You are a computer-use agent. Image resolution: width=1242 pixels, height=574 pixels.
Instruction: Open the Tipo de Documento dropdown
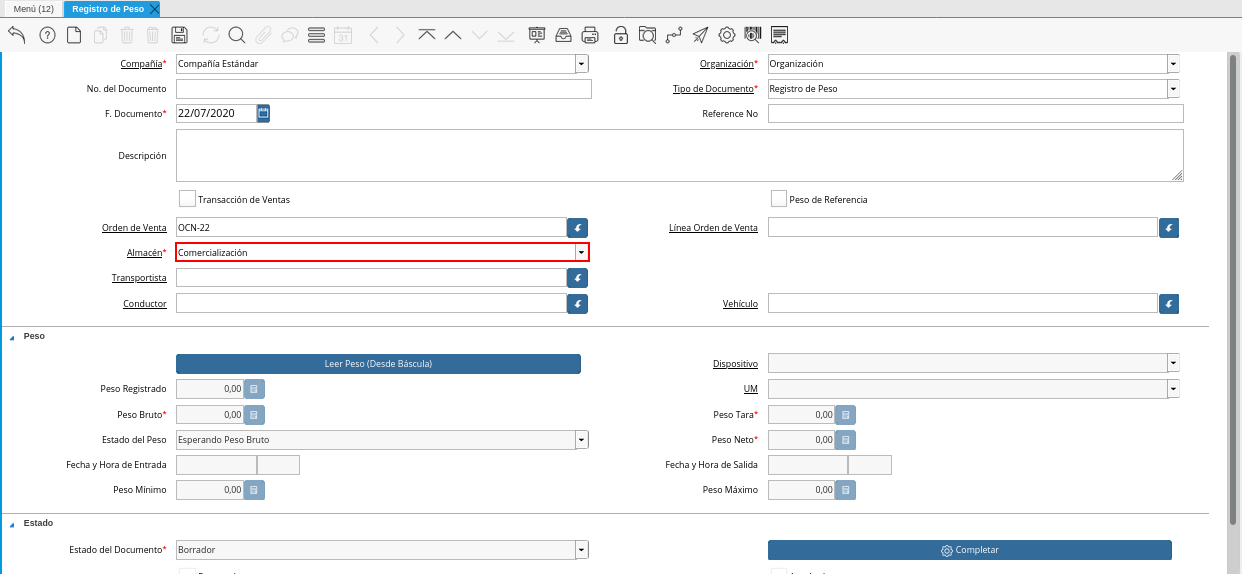point(1173,89)
